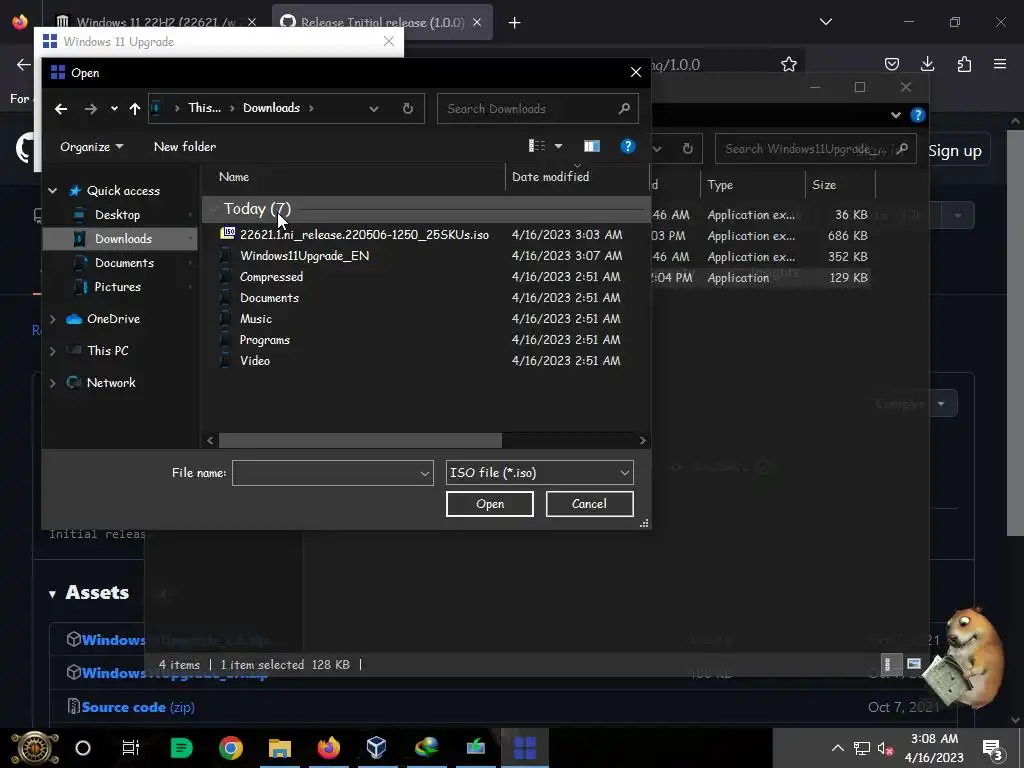Image resolution: width=1024 pixels, height=768 pixels.
Task: Open VirtualBox from taskbar
Action: pos(377,748)
